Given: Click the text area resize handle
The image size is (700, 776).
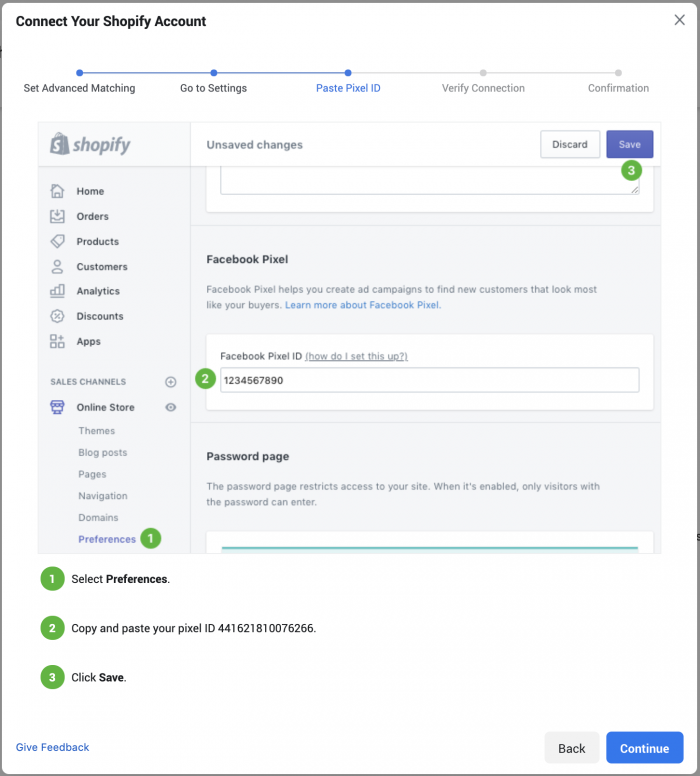Looking at the screenshot, I should (635, 190).
